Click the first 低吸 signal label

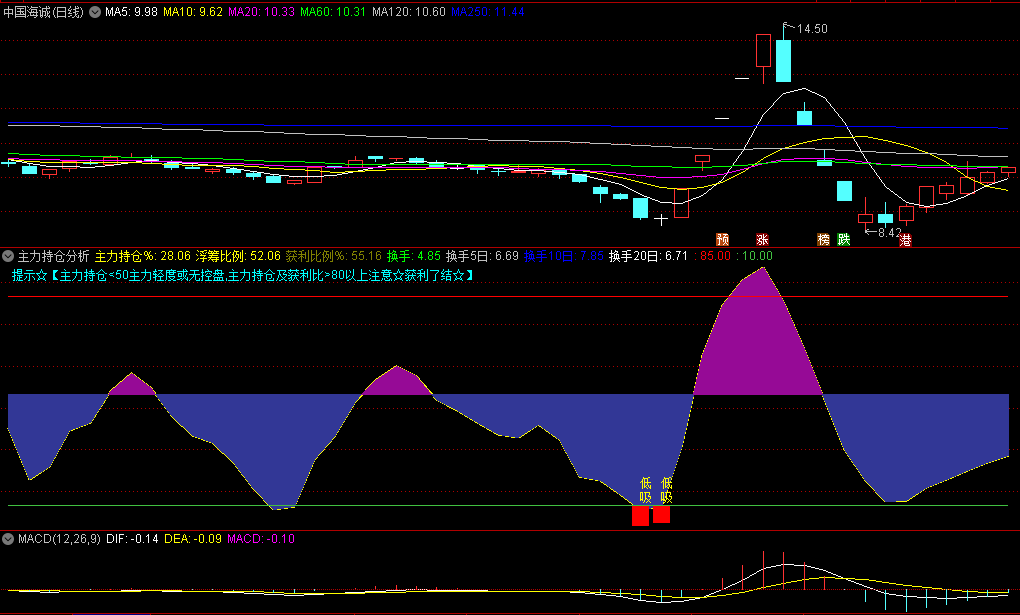tap(645, 490)
